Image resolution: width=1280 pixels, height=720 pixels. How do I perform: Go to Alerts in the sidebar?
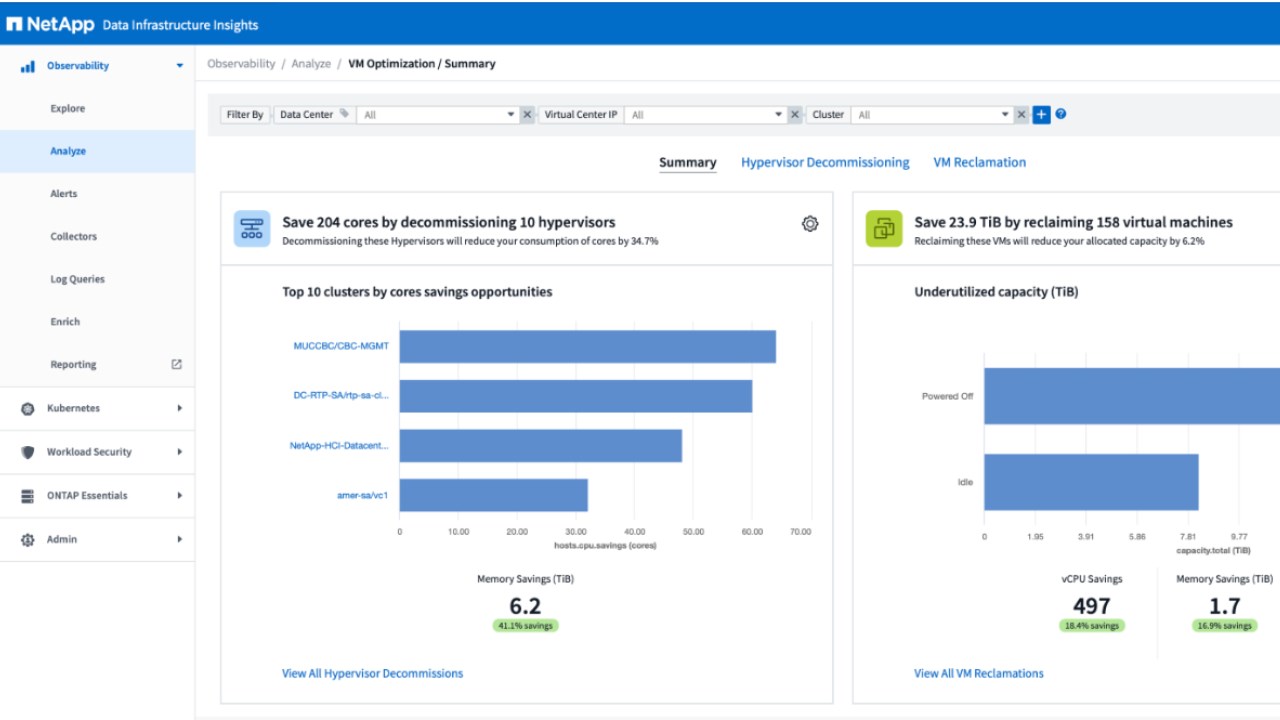64,194
